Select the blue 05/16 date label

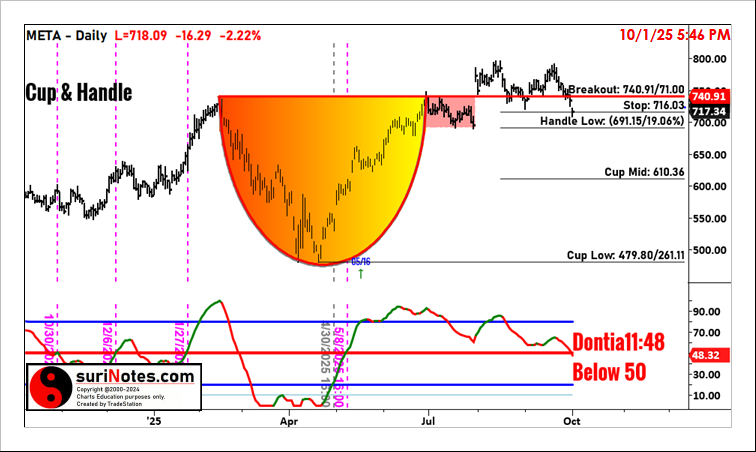pos(360,261)
